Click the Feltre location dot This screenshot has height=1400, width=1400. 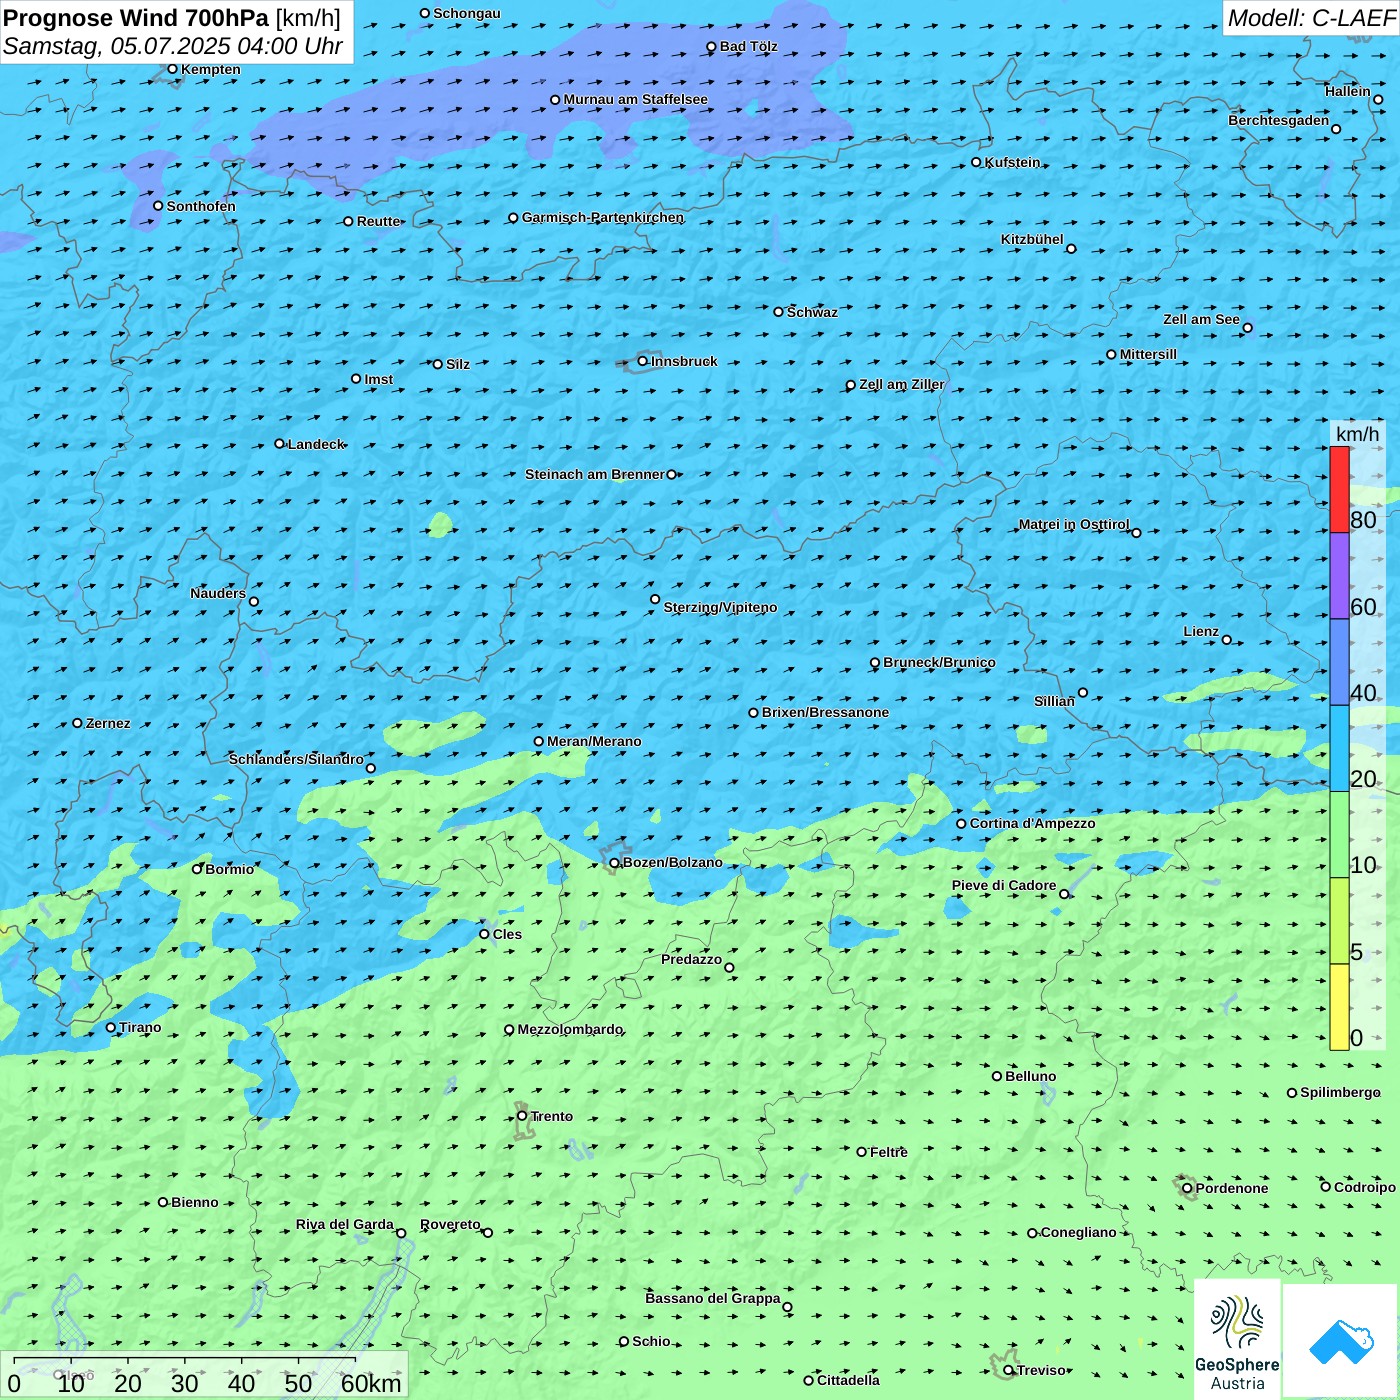862,1152
